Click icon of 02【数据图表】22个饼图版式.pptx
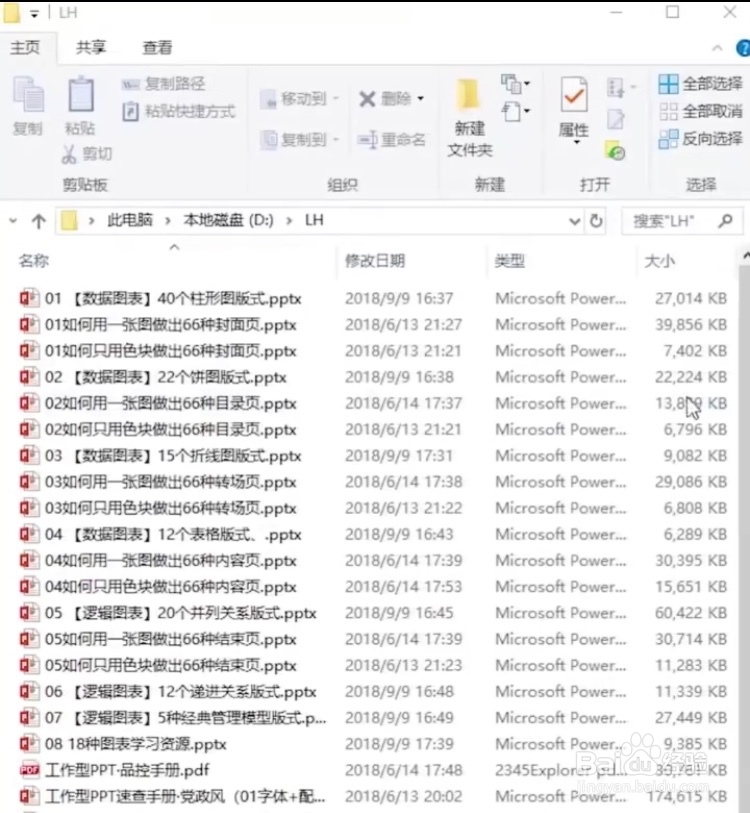Viewport: 750px width, 813px height. (29, 377)
